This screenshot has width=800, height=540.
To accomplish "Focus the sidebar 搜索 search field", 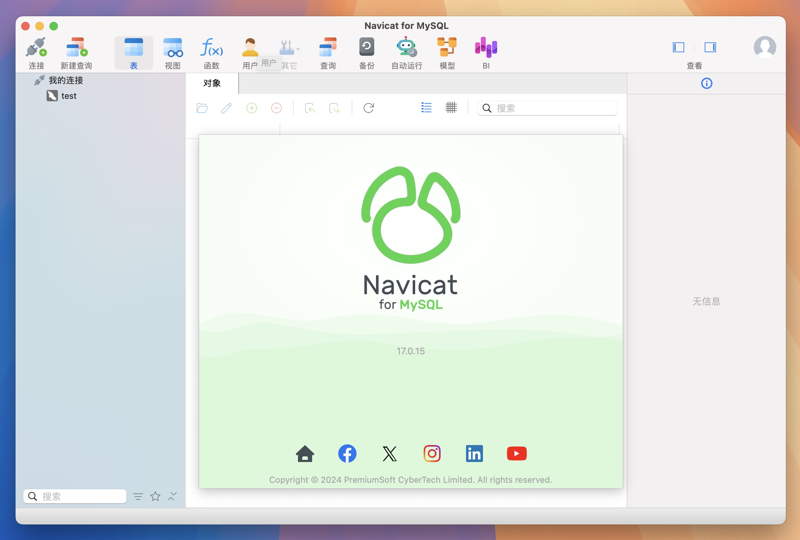I will click(x=74, y=496).
